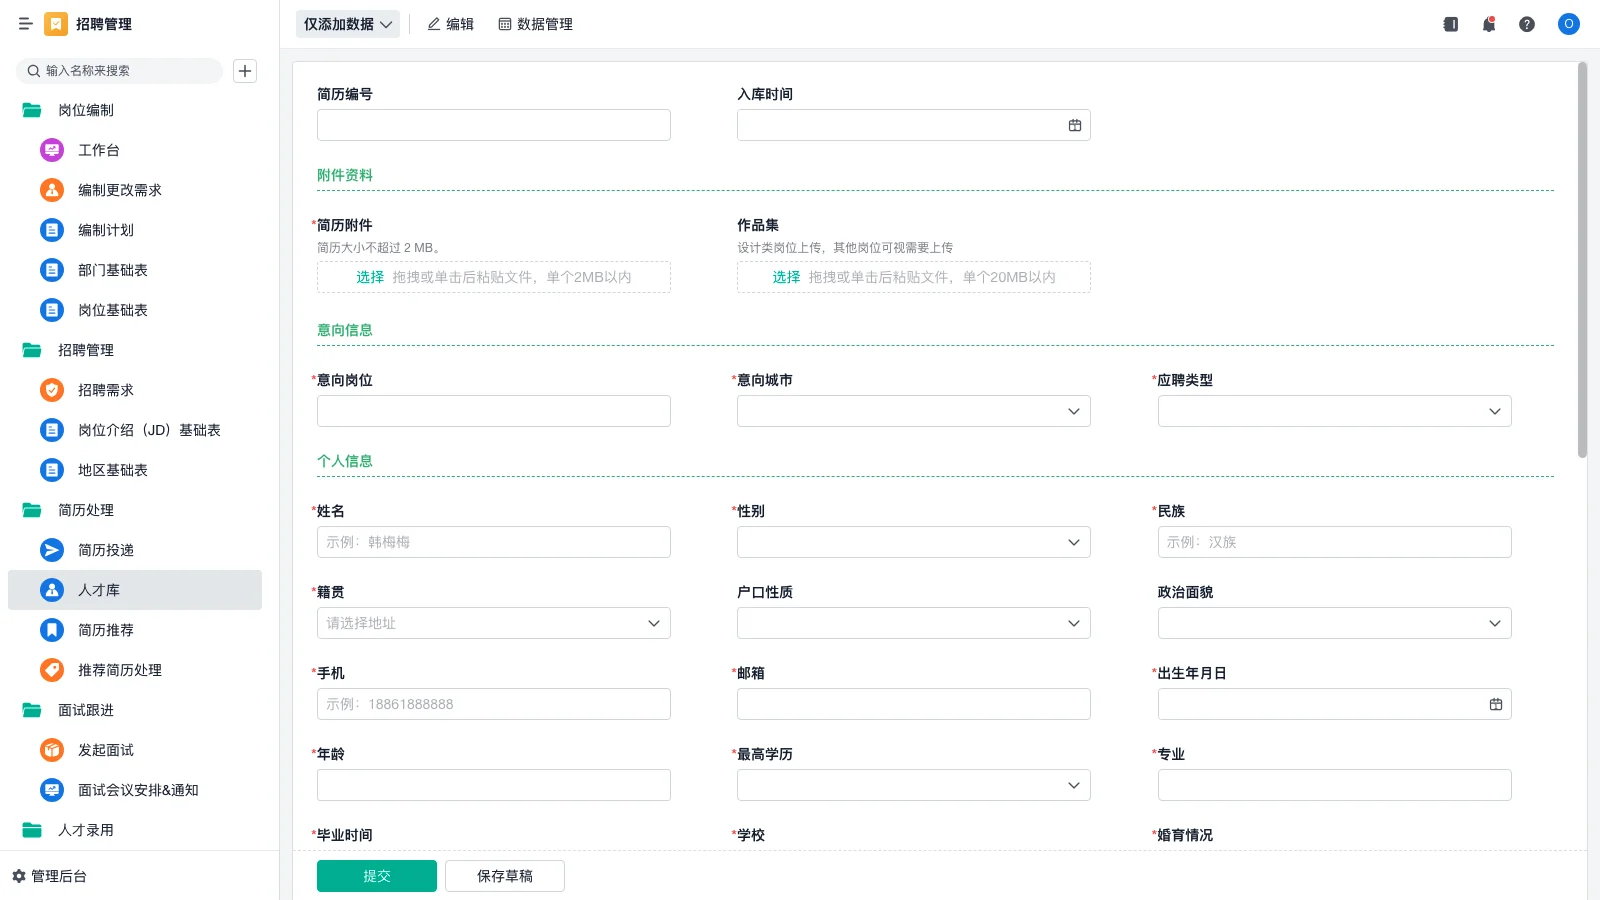This screenshot has width=1600, height=900.
Task: Expand the 仅添加数据 dropdown
Action: click(347, 23)
